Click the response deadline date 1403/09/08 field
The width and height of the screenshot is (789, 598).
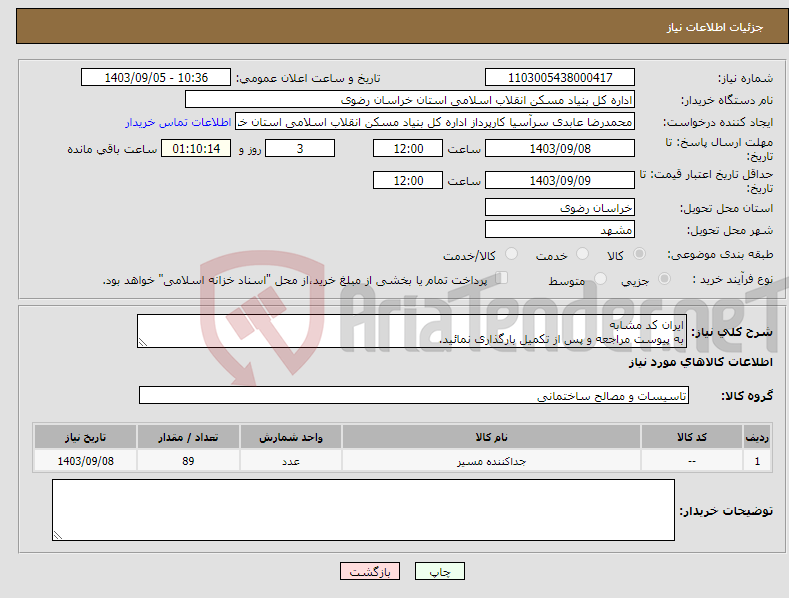click(x=560, y=148)
